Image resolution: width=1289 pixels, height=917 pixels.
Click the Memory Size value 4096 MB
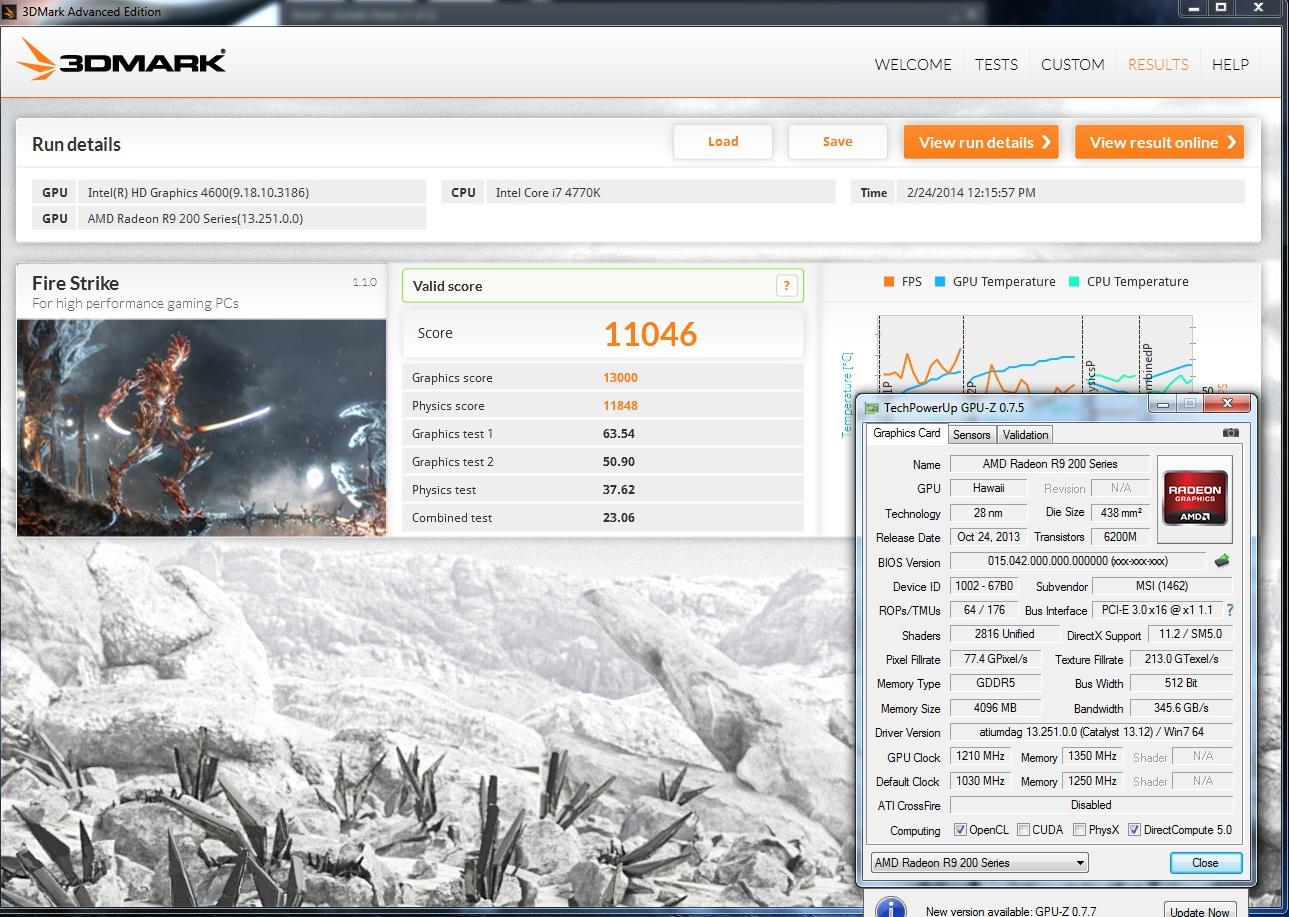coord(995,708)
